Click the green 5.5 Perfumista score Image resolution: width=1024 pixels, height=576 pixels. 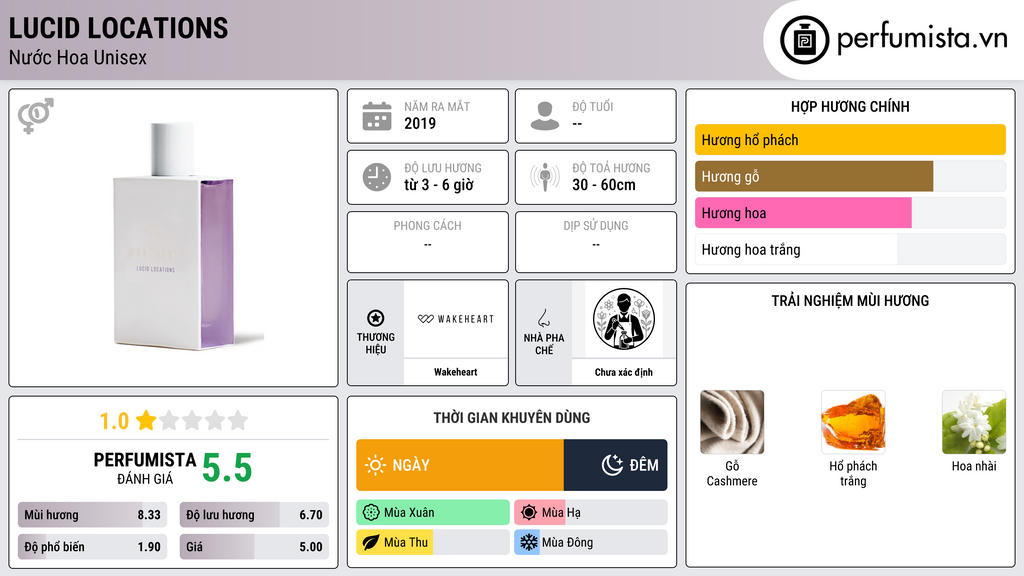tap(227, 468)
